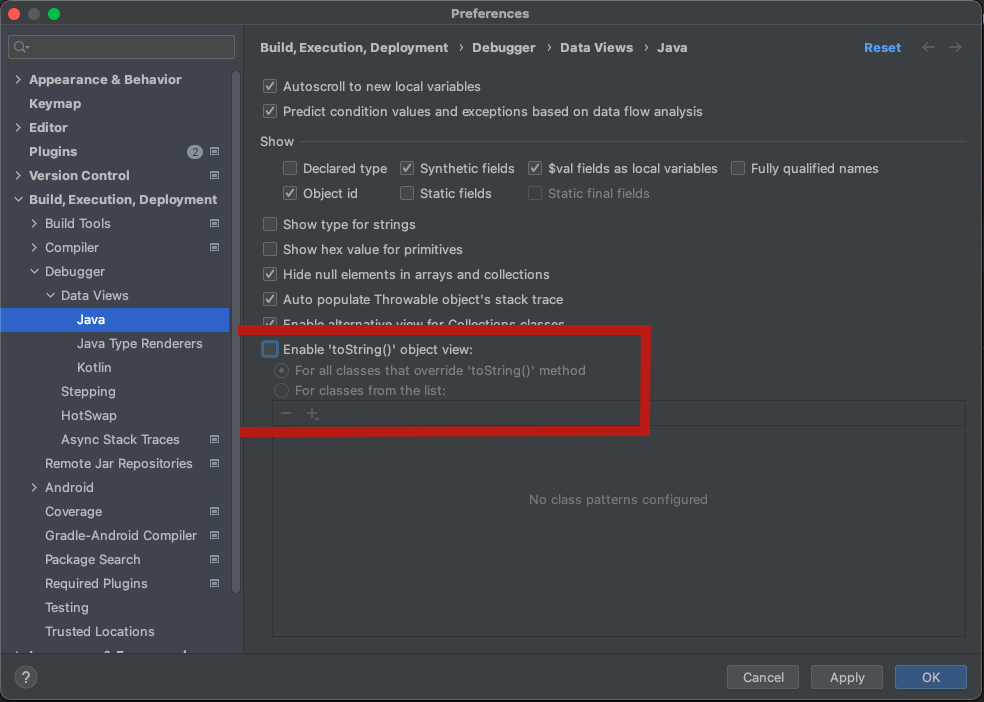Click the help question mark icon
984x702 pixels.
coord(27,677)
